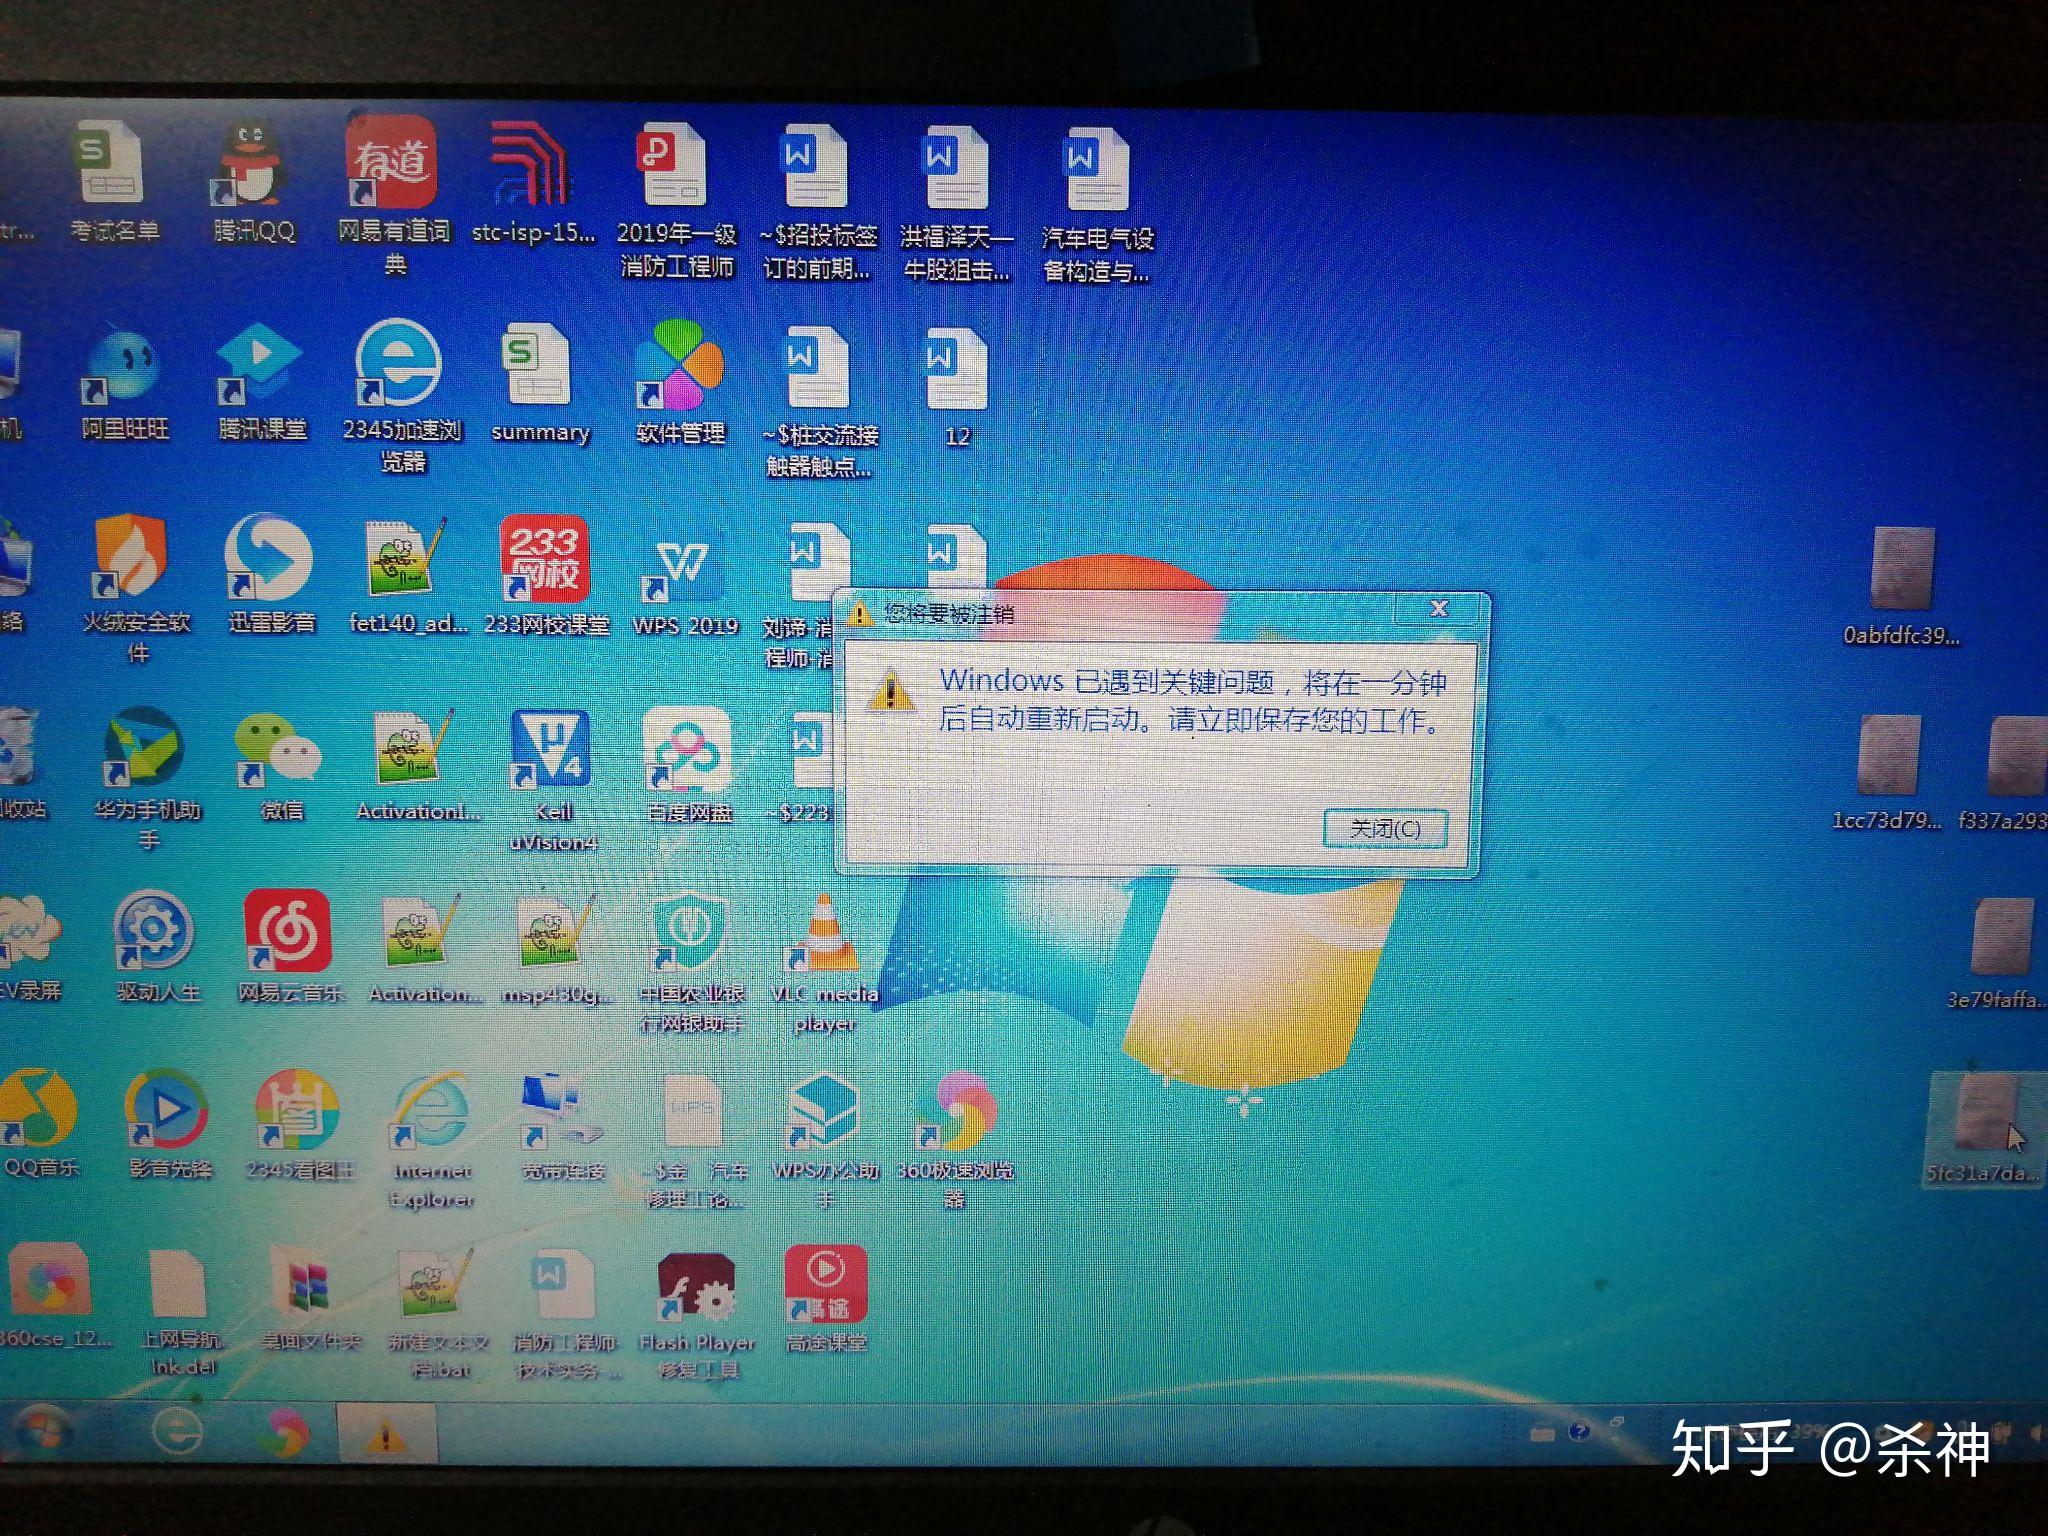Viewport: 2048px width, 1536px height.
Task: Select the msp430g file icon
Action: click(556, 950)
